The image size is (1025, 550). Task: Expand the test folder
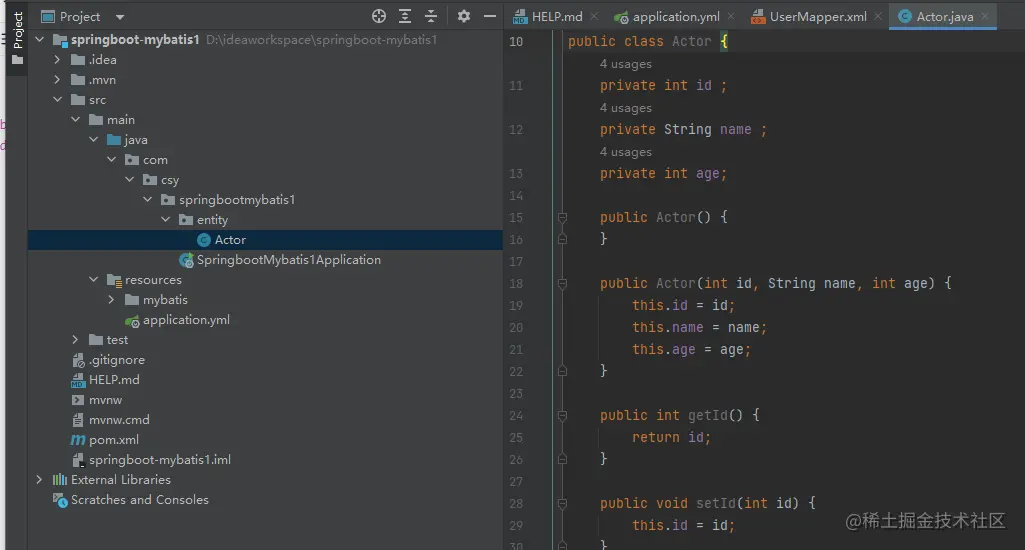[x=76, y=339]
